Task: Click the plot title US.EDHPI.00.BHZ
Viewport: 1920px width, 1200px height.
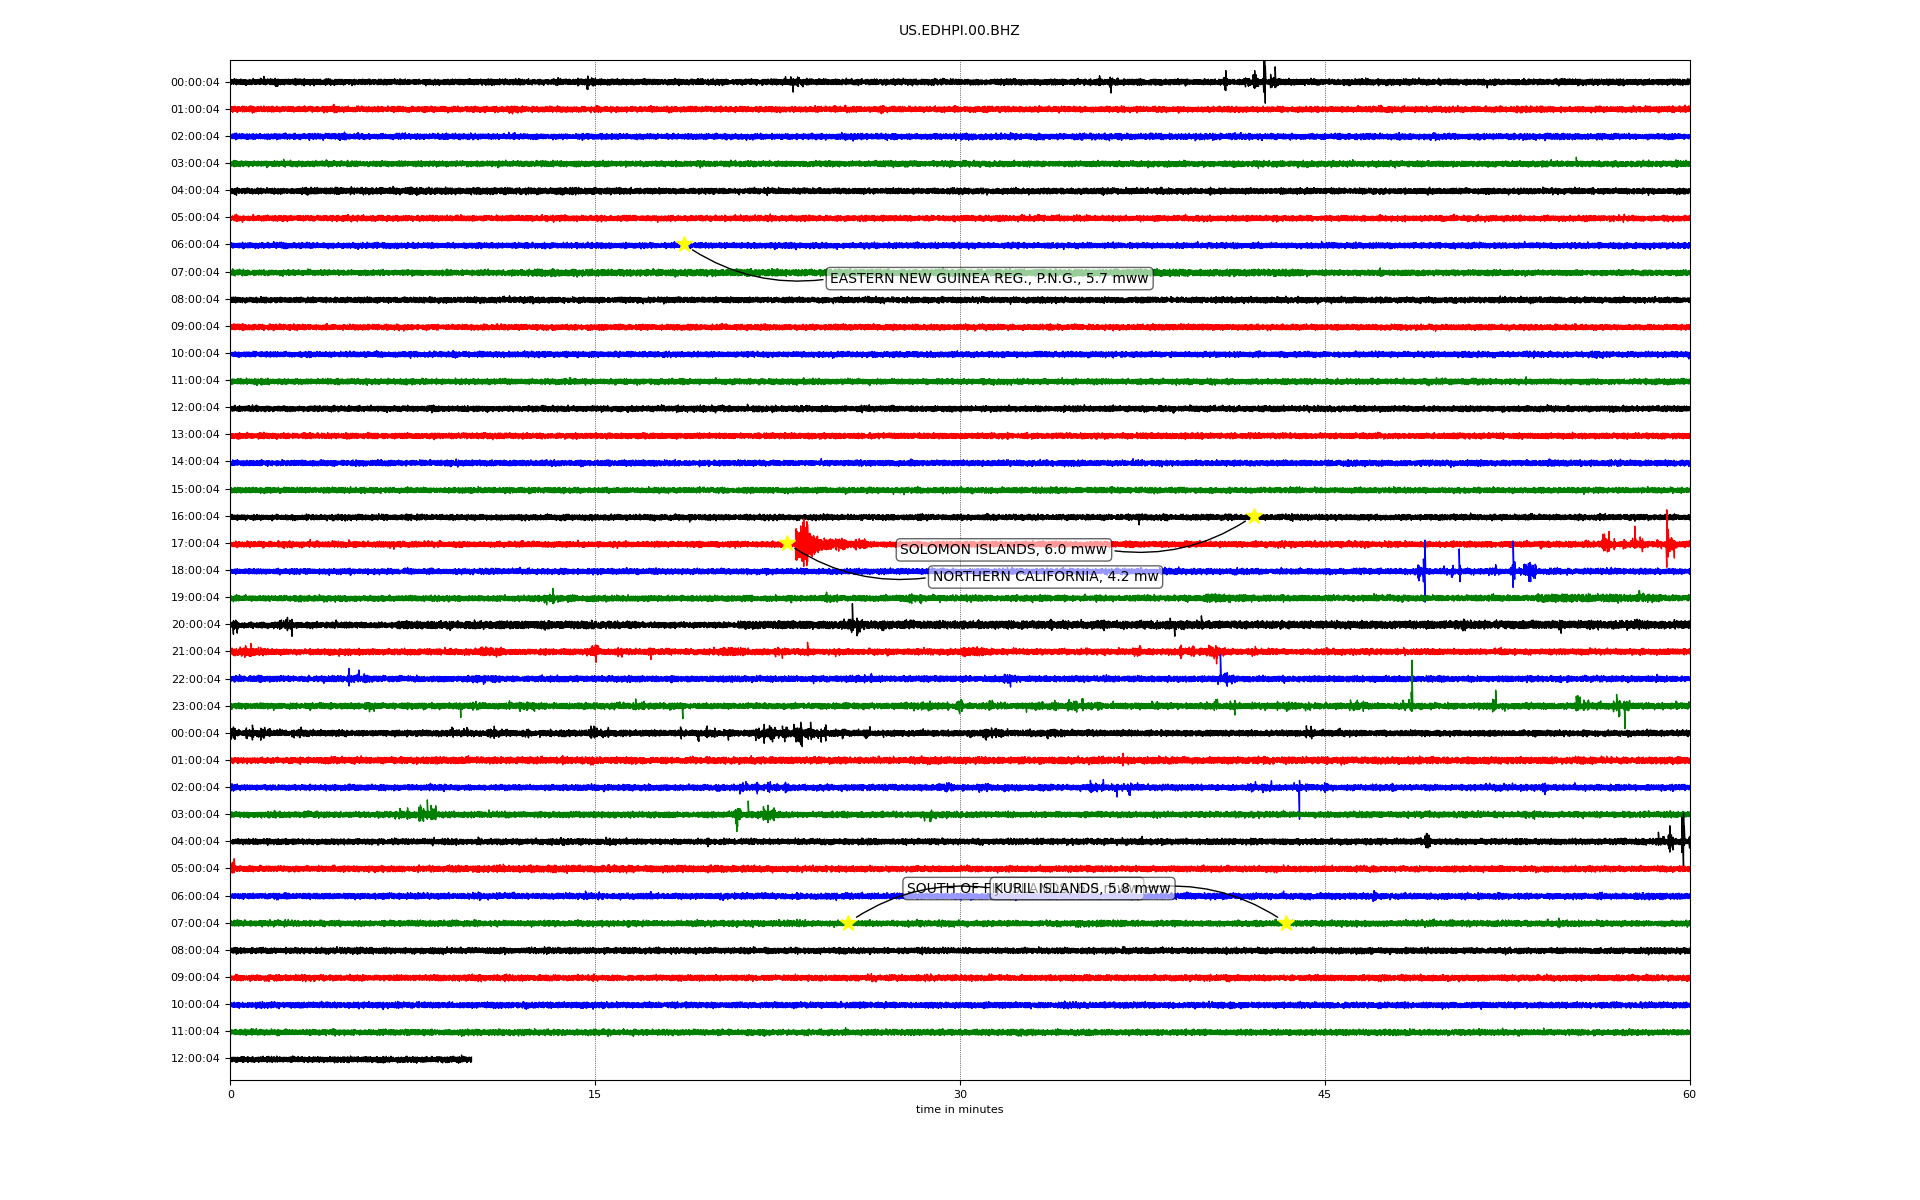Action: [959, 31]
